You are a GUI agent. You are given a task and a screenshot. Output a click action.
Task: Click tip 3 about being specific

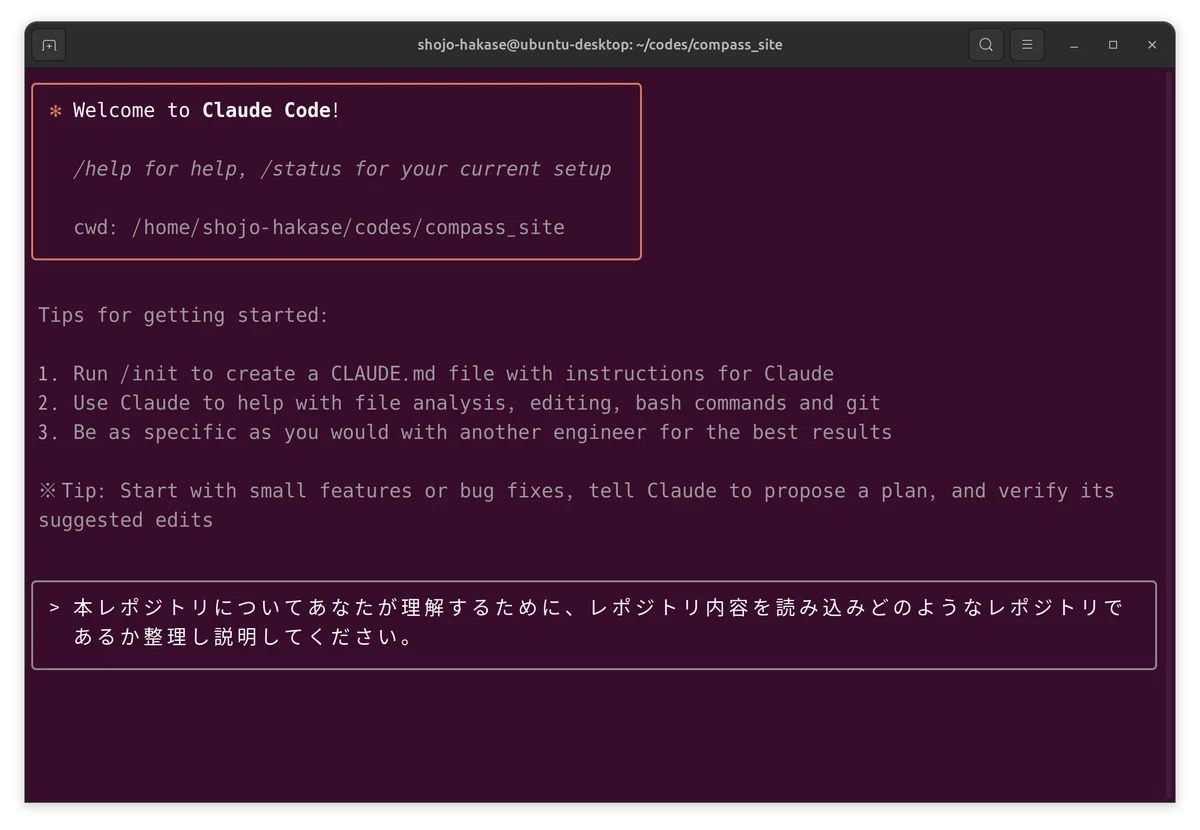pos(465,433)
